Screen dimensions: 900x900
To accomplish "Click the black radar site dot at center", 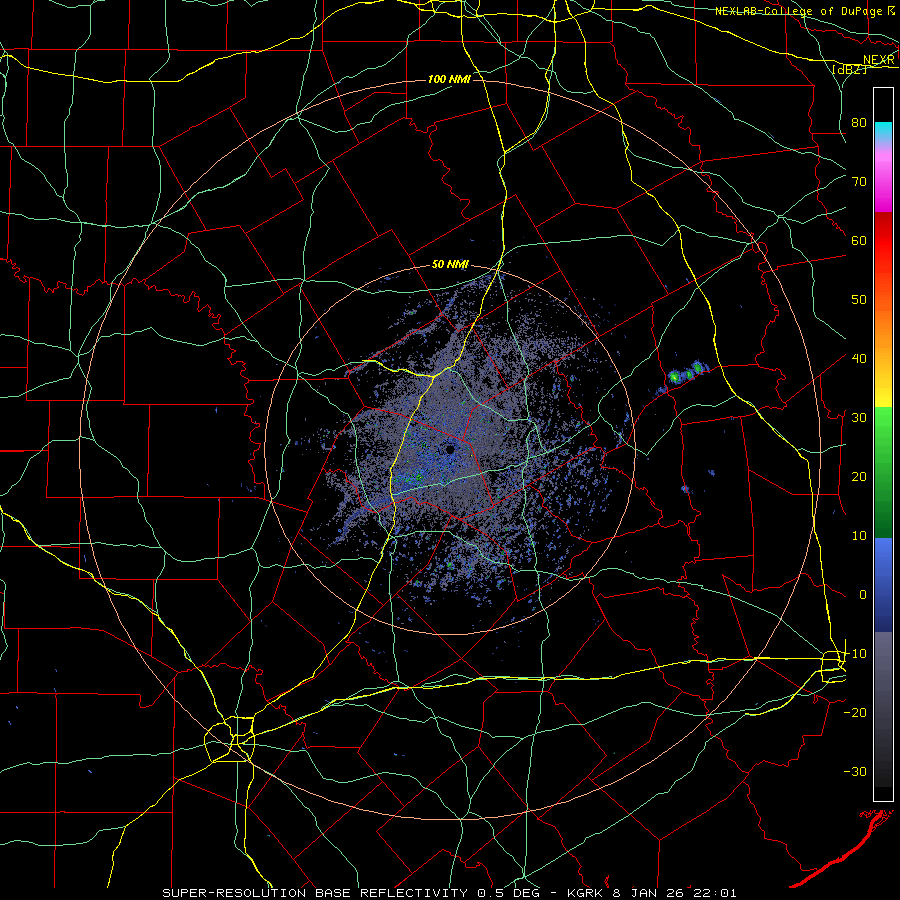I will click(x=451, y=449).
